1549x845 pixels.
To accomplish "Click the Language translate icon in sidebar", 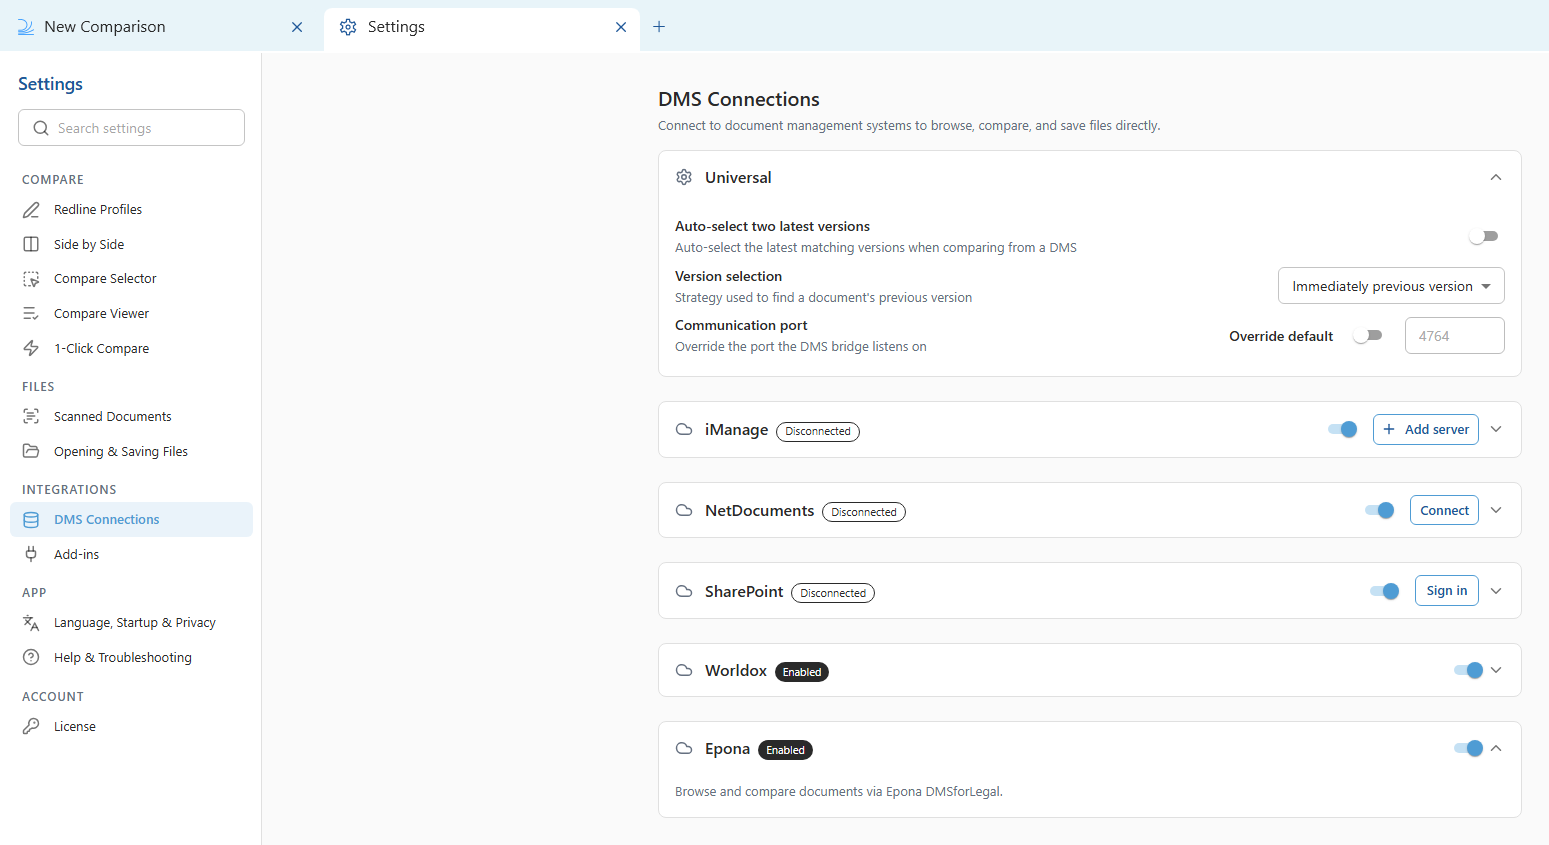I will pos(31,623).
